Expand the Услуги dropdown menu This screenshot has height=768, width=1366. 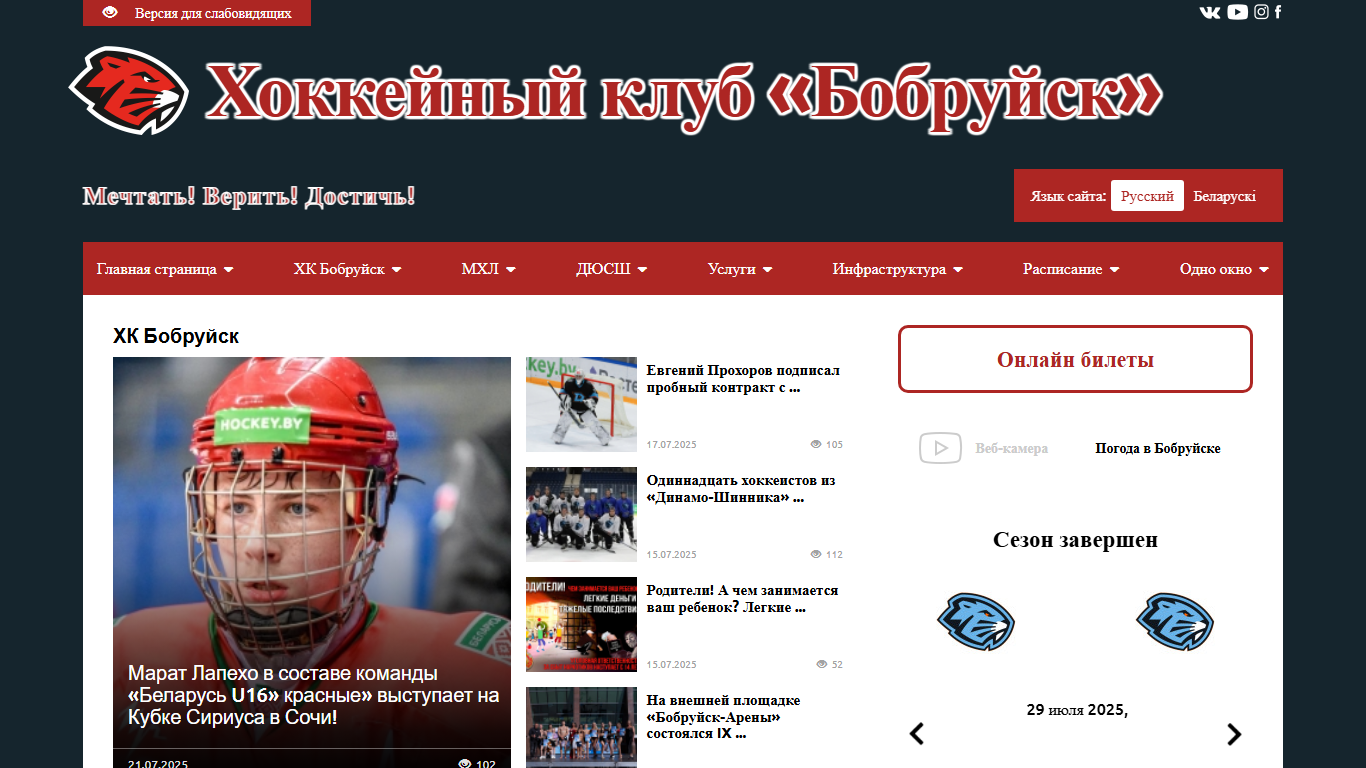[x=739, y=269]
